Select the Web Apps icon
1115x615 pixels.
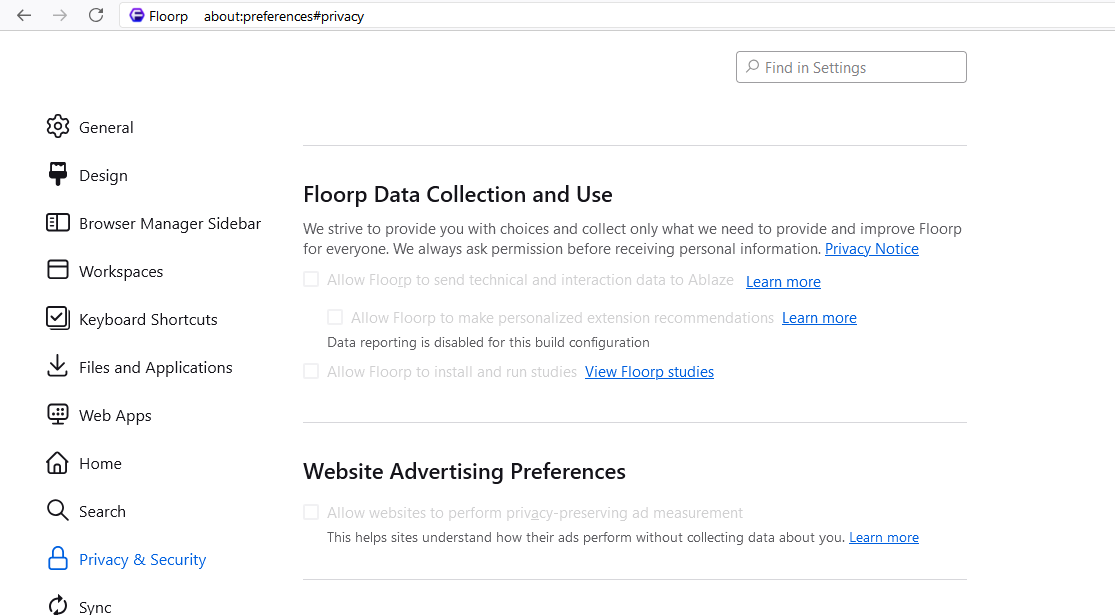[58, 415]
